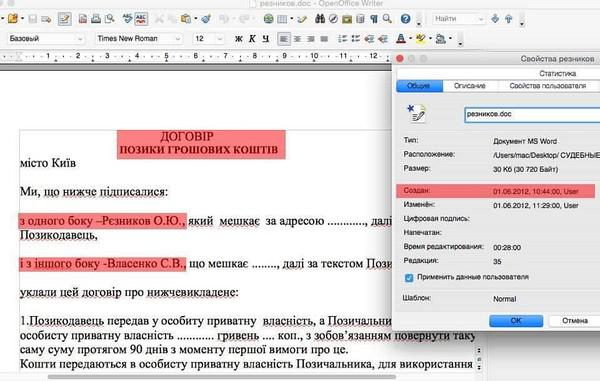600x381 pixels.
Task: Apply font color A icon
Action: (401, 39)
